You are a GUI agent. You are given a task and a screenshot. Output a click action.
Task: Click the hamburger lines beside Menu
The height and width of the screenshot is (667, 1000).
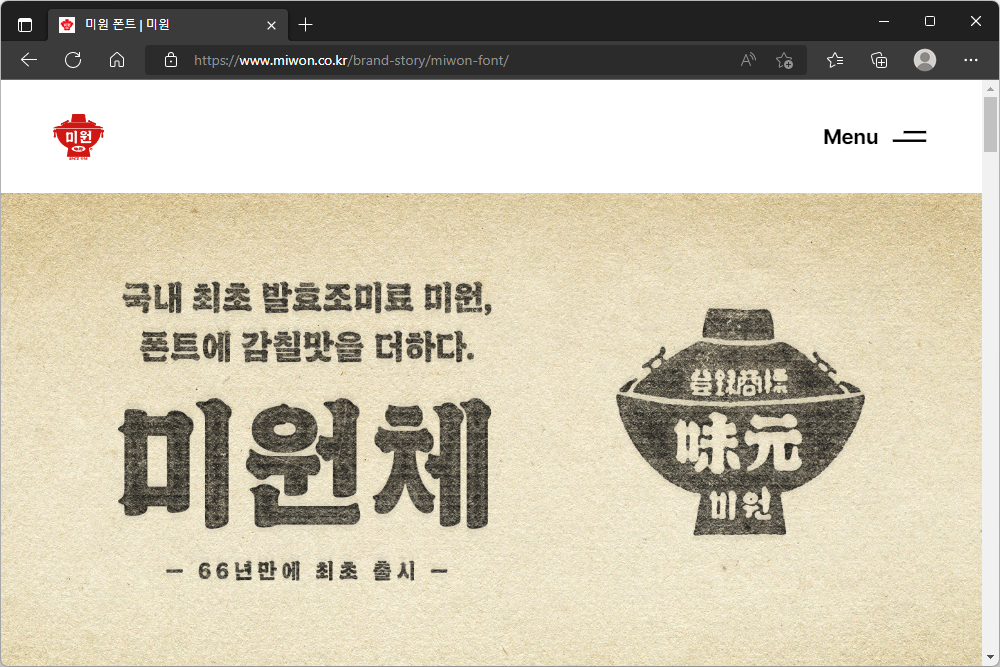point(909,137)
